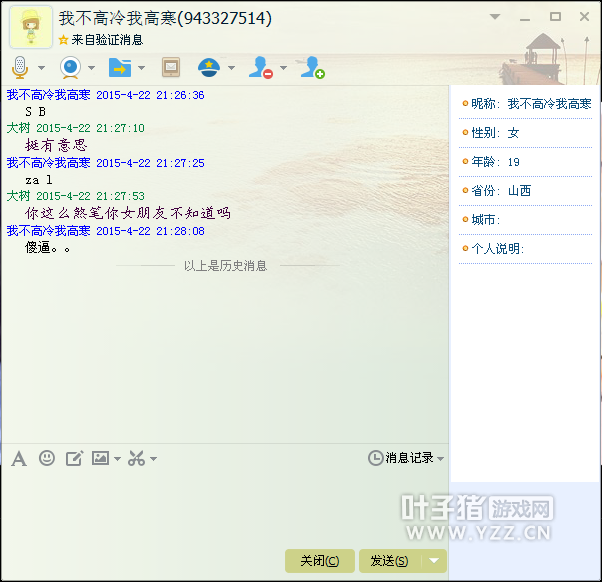Open the font settings 'A' icon
The image size is (602, 582).
(x=19, y=458)
